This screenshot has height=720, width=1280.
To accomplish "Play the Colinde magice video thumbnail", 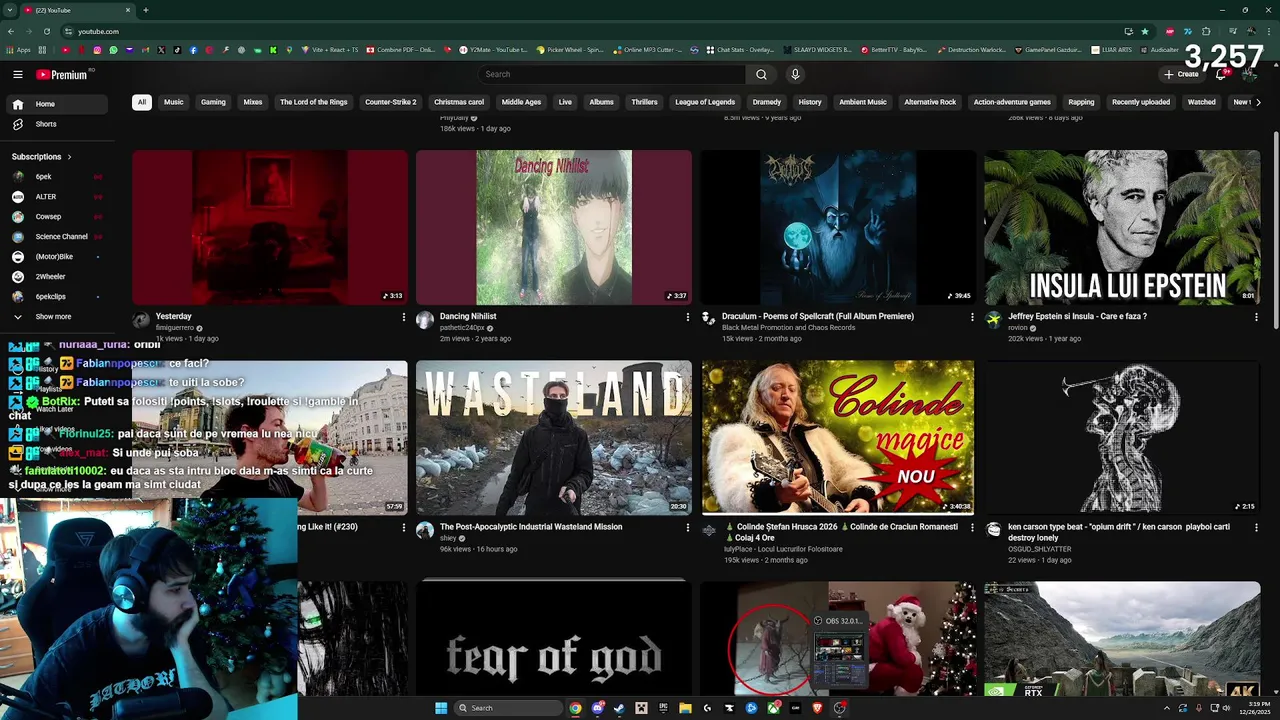I will (x=838, y=437).
